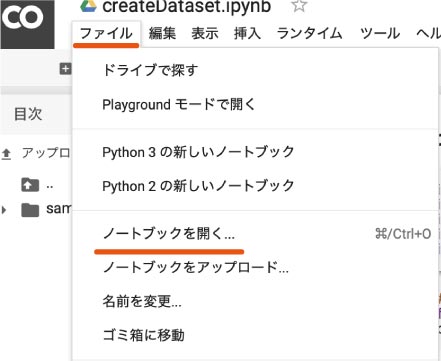
Task: Open the 表示 menu
Action: [205, 33]
